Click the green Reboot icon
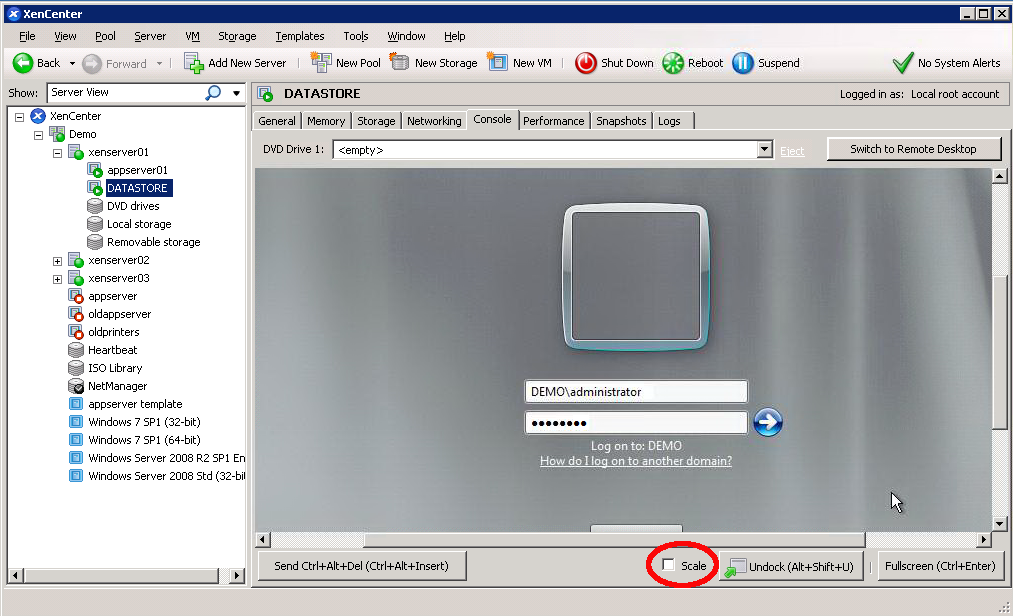Screen dimensions: 1013x616 click(673, 63)
